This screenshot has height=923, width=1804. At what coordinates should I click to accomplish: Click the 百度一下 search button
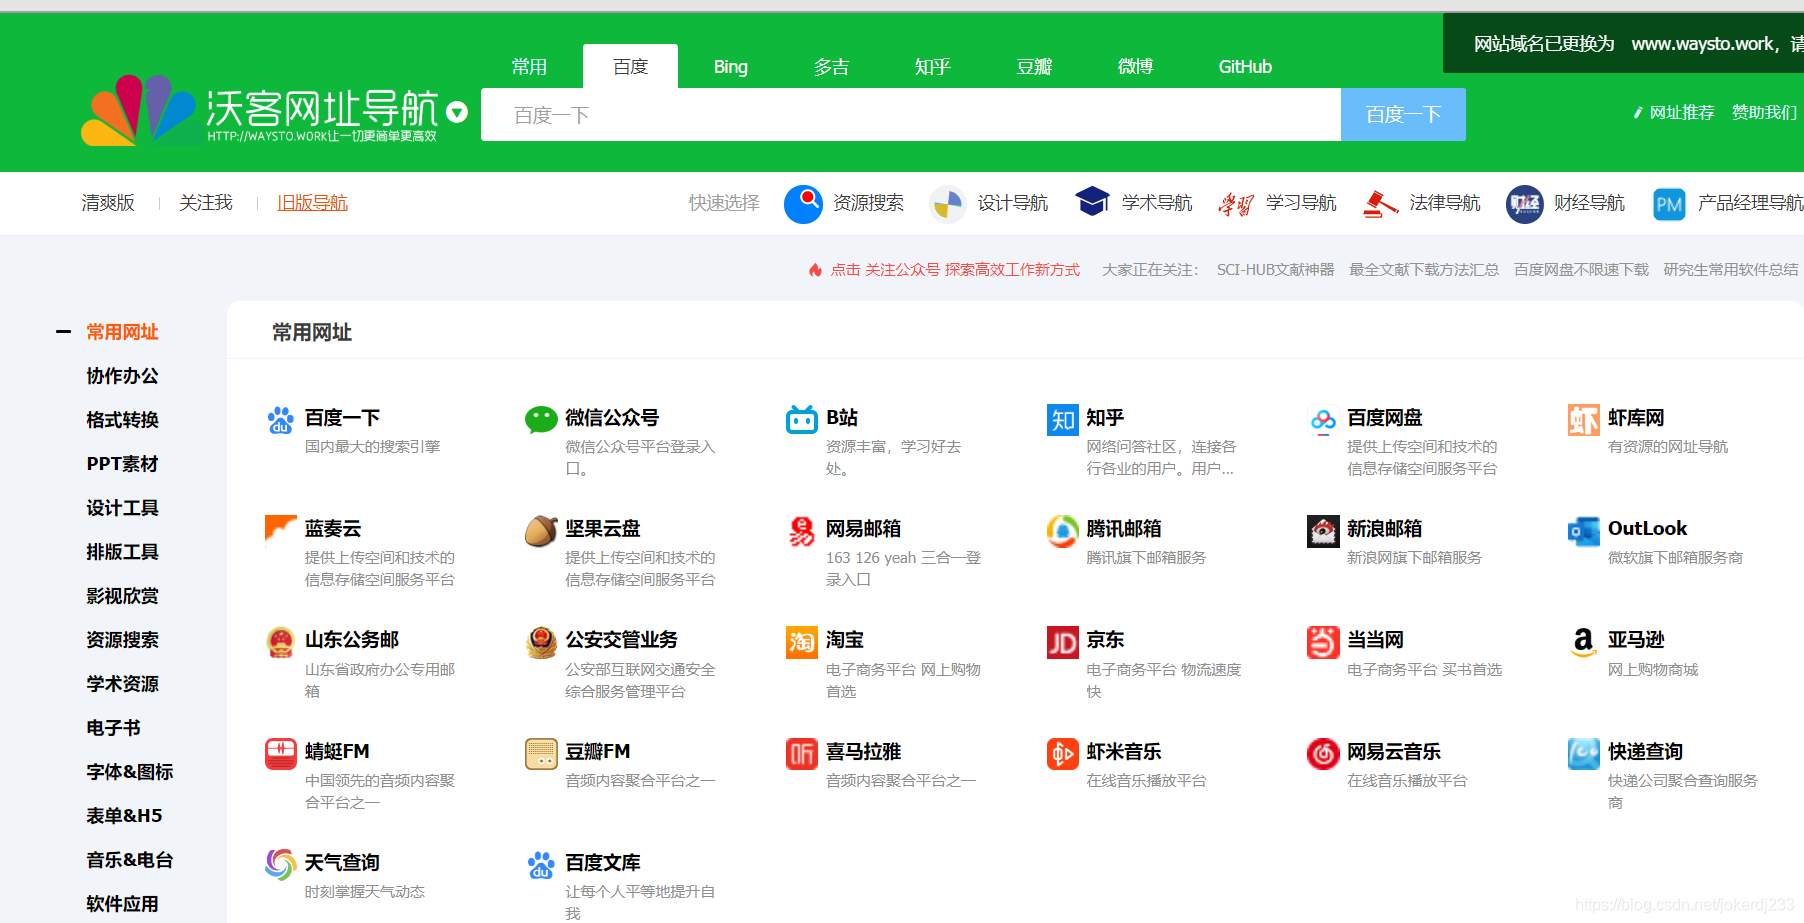(1403, 115)
